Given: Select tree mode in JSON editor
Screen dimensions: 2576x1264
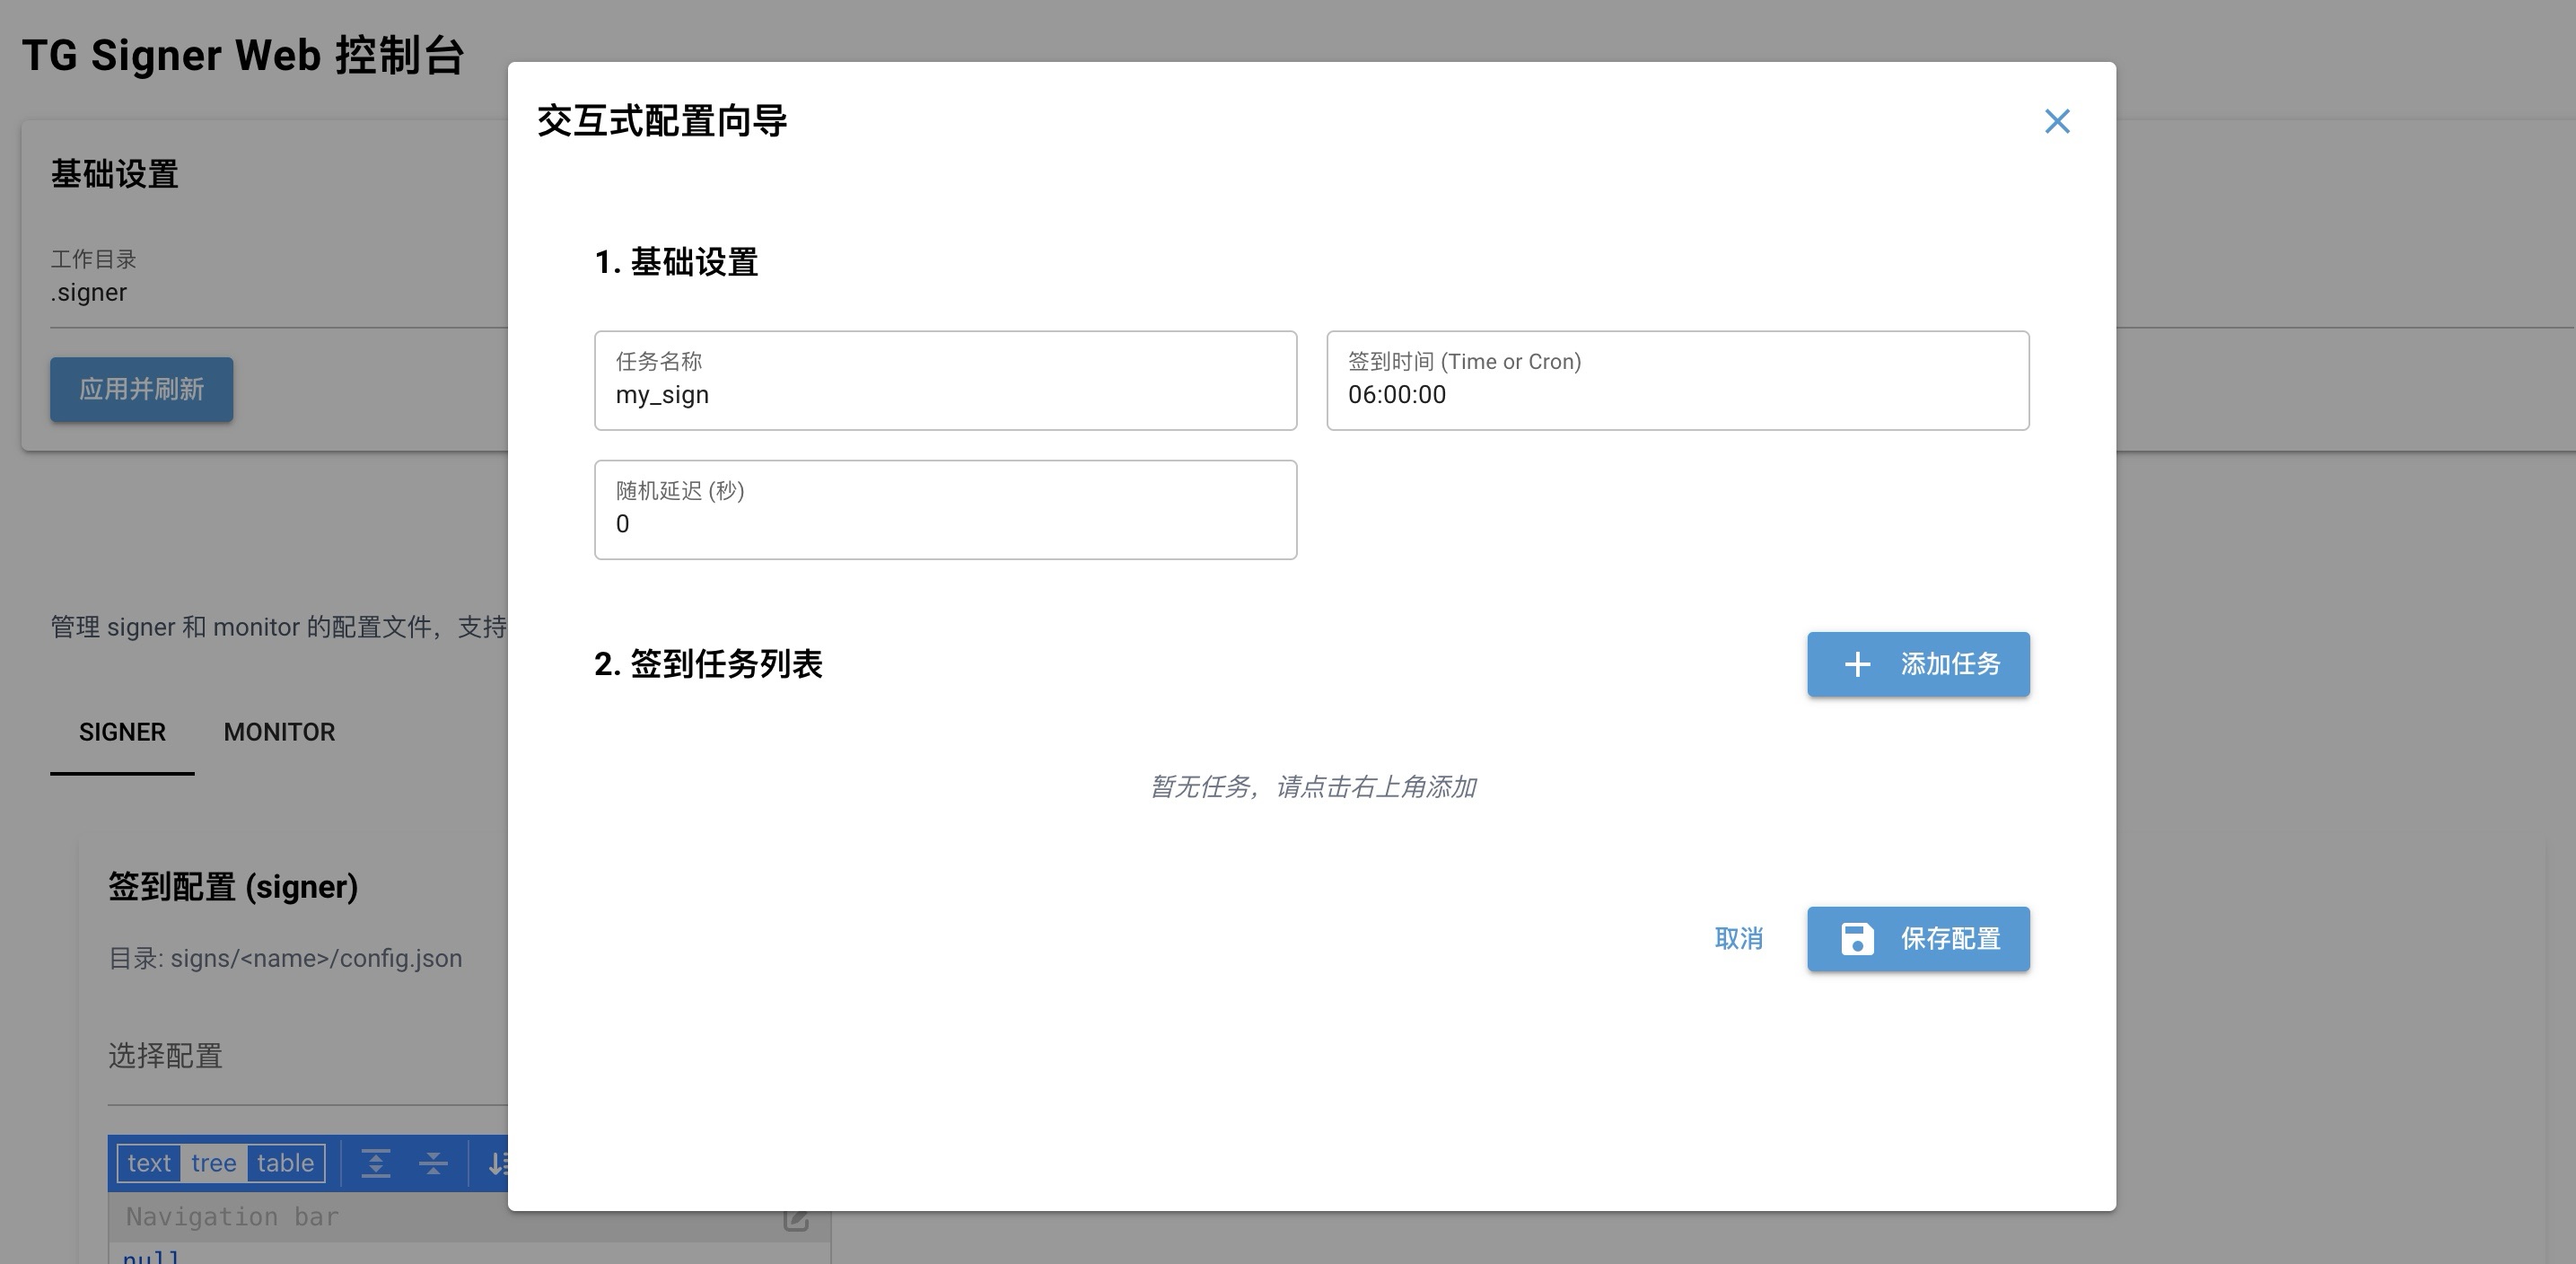Looking at the screenshot, I should (213, 1163).
